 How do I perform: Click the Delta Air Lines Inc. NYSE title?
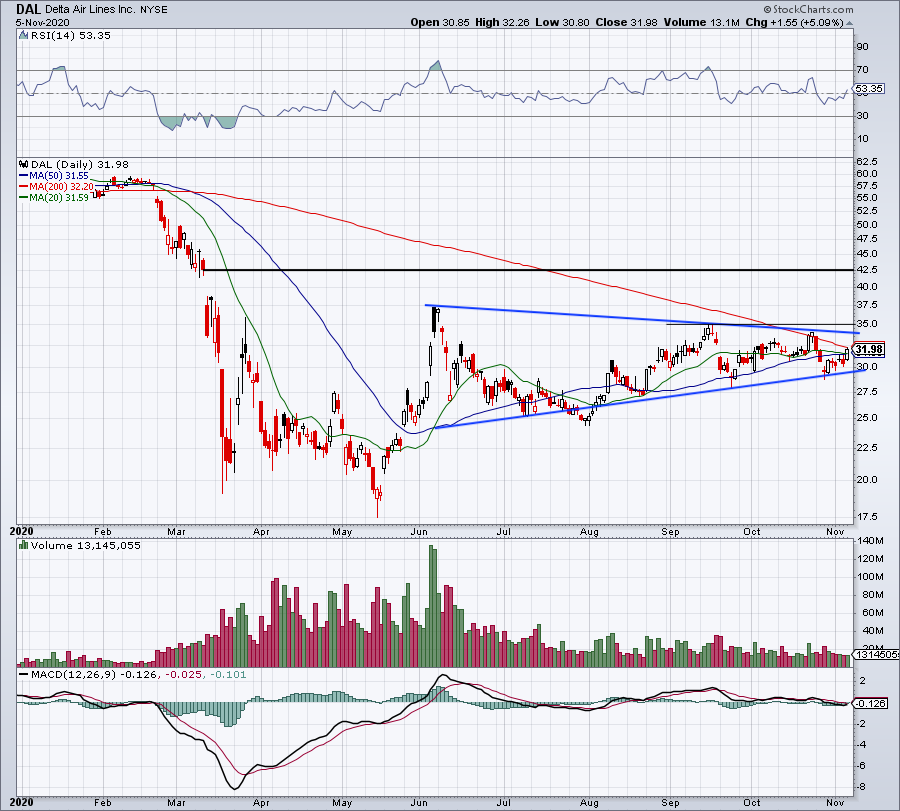(x=106, y=10)
